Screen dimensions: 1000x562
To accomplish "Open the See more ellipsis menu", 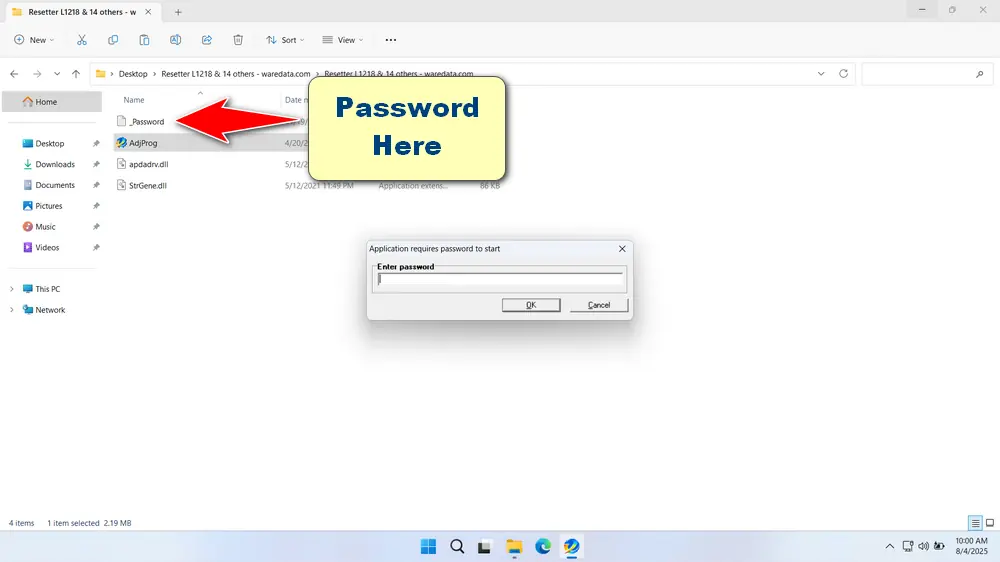I will point(391,40).
